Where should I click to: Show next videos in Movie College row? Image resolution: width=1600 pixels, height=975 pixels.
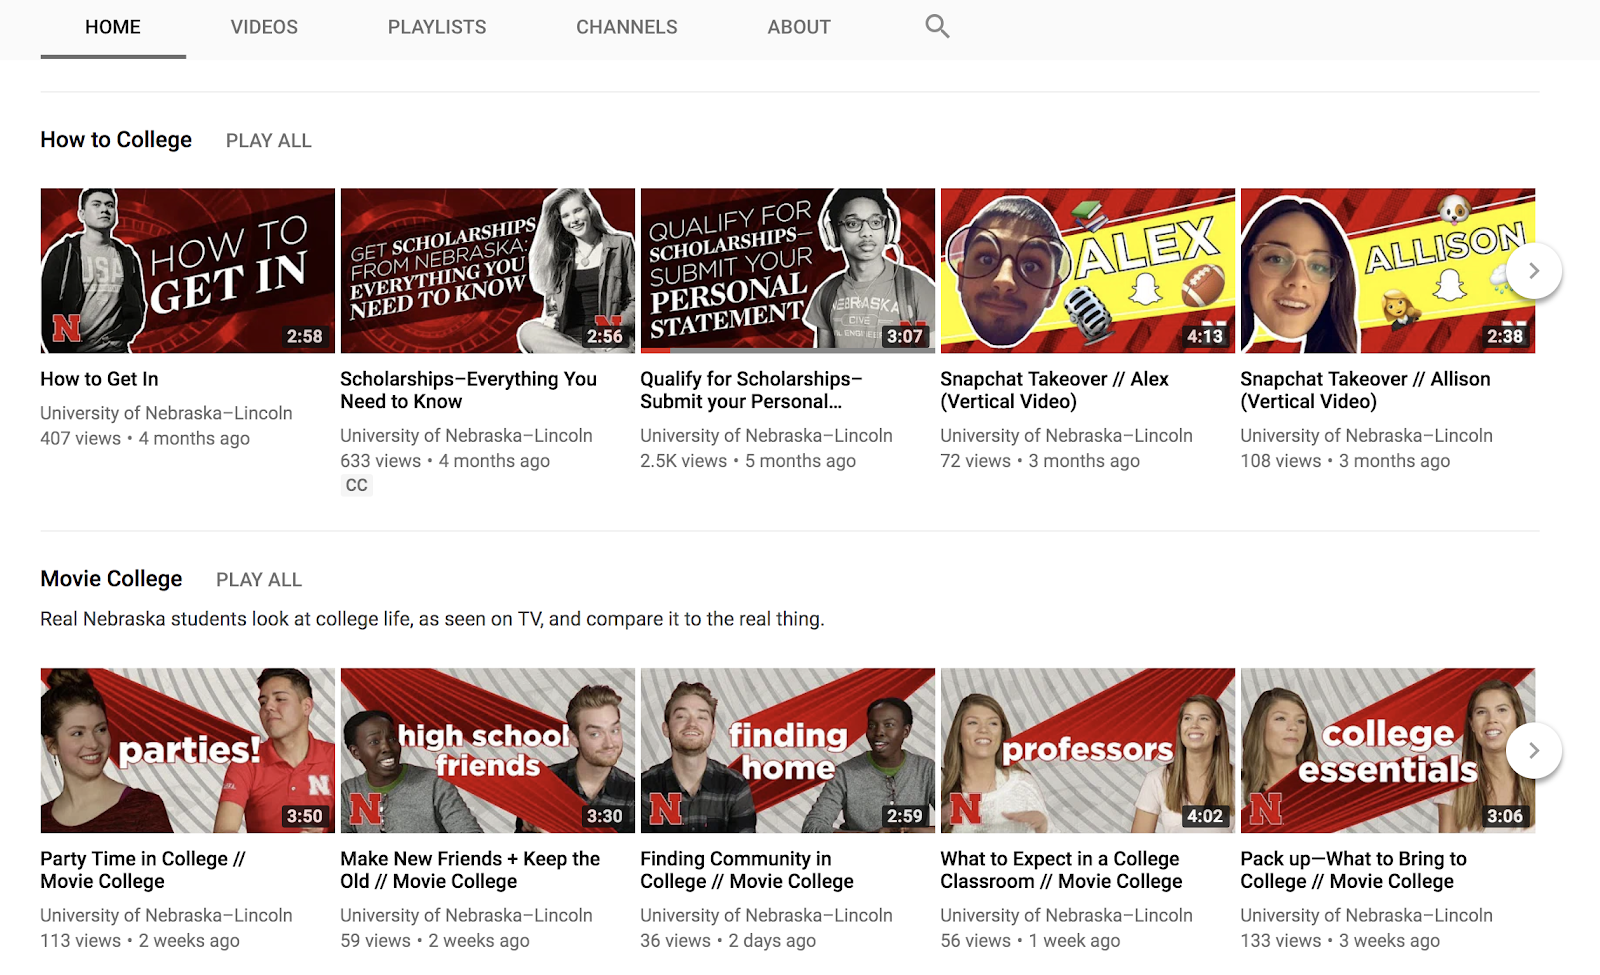[x=1534, y=750]
